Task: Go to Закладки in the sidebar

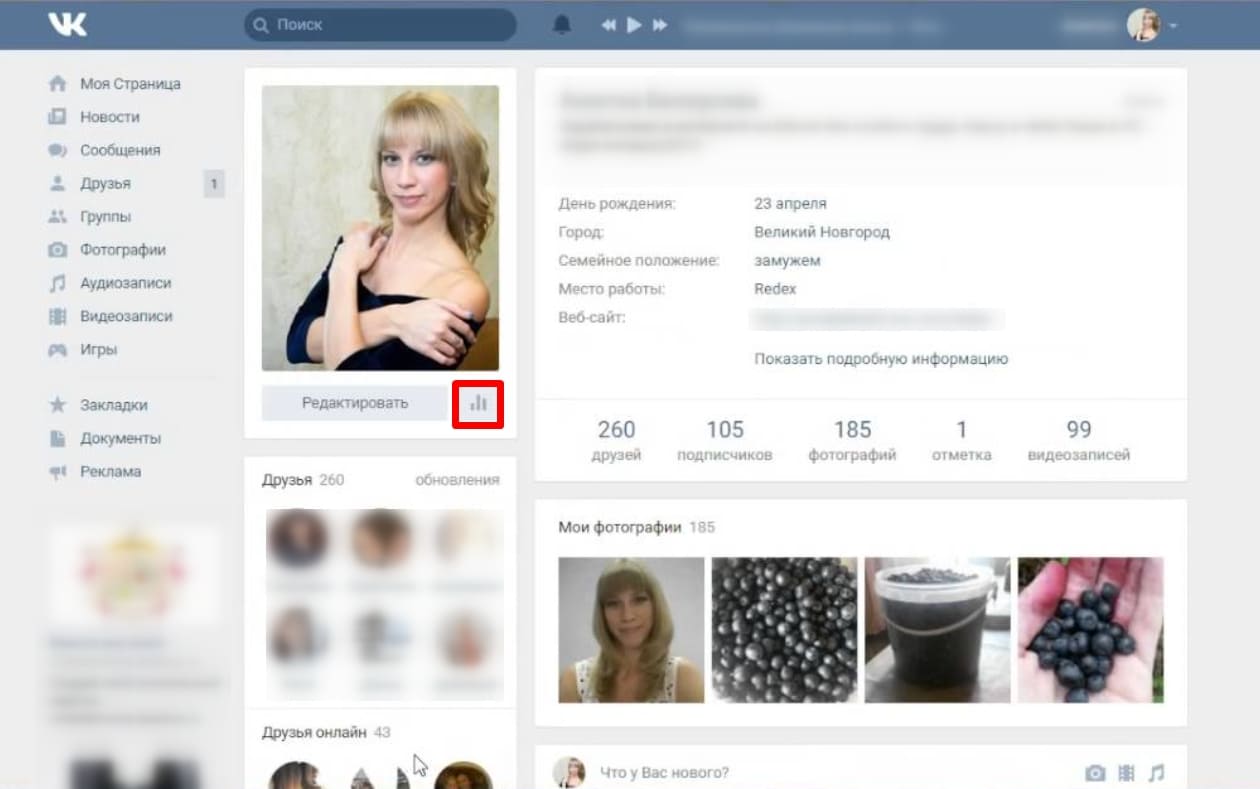Action: (113, 405)
